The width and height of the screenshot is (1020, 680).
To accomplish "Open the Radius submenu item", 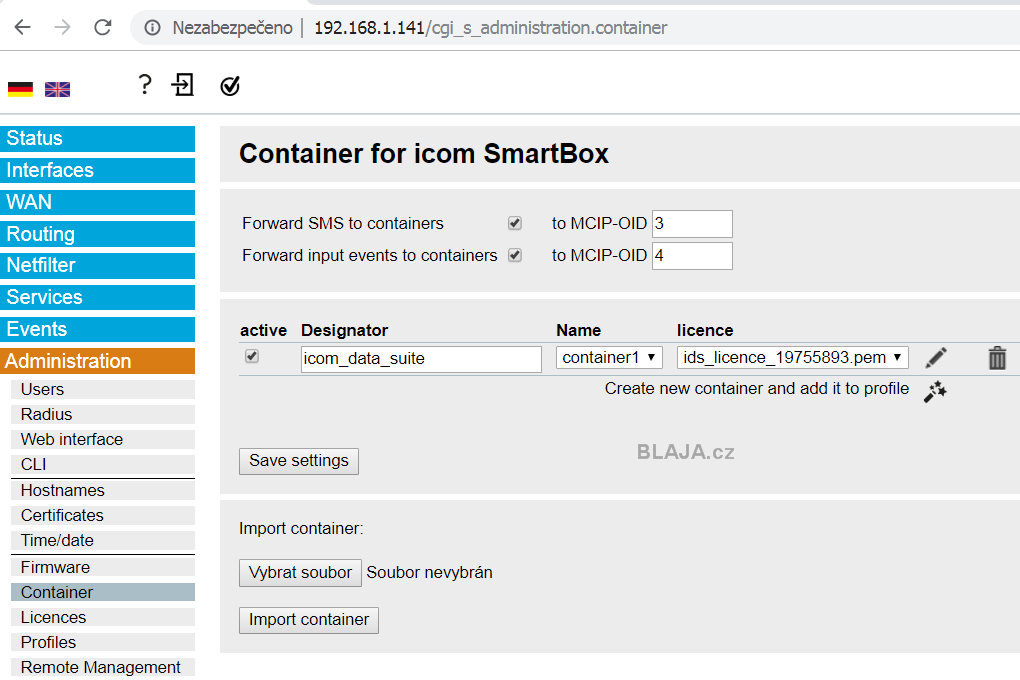I will pyautogui.click(x=103, y=415).
